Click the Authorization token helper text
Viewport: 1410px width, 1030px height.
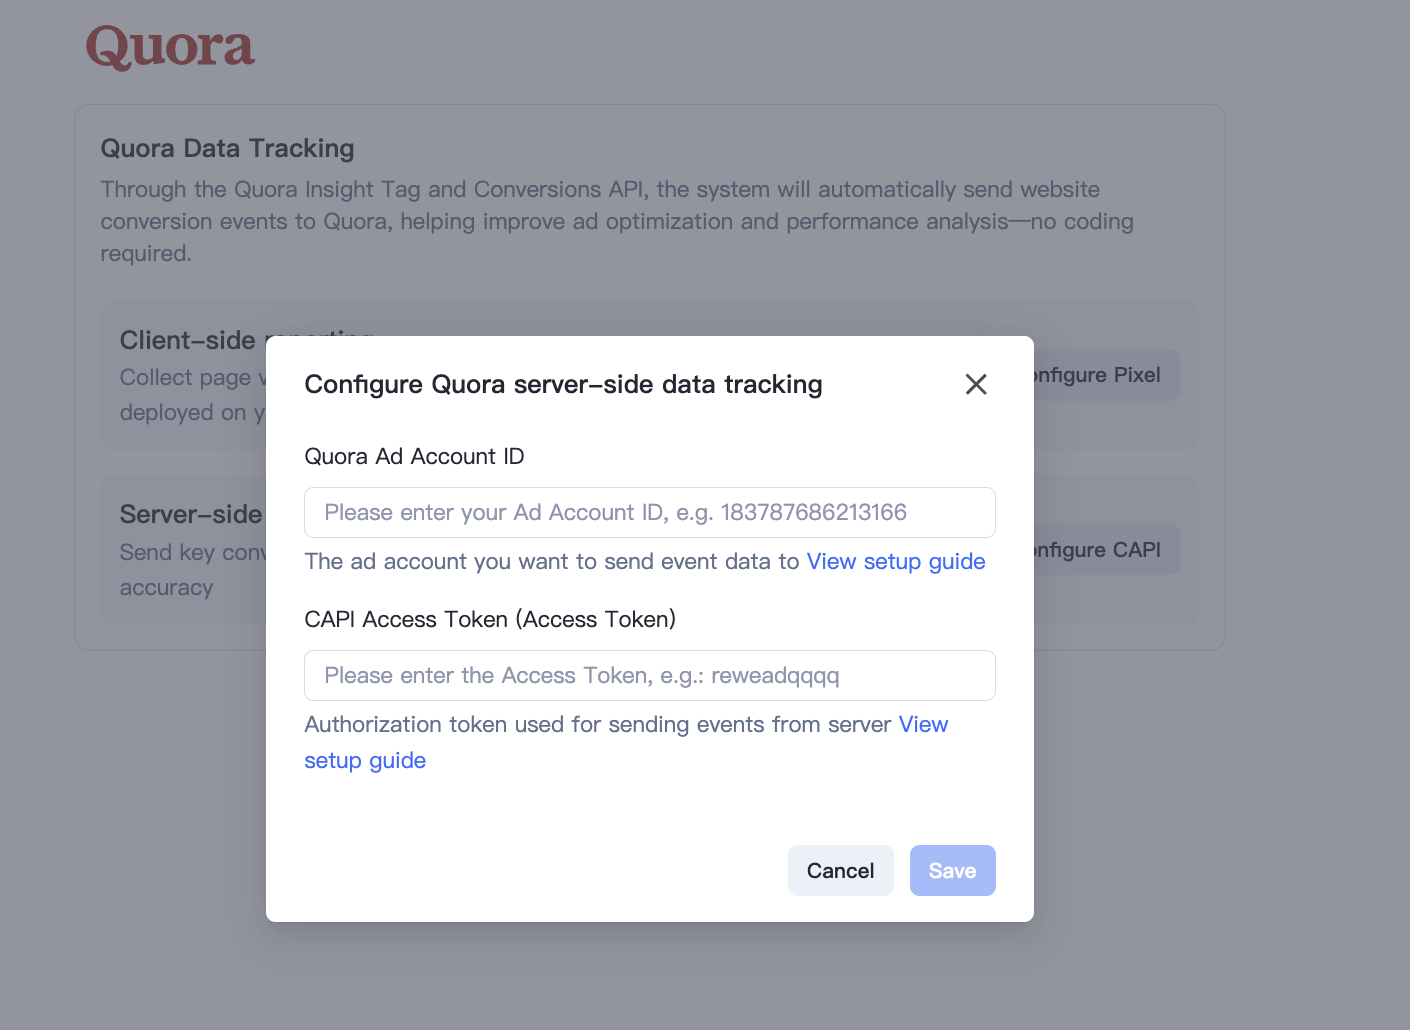(597, 724)
